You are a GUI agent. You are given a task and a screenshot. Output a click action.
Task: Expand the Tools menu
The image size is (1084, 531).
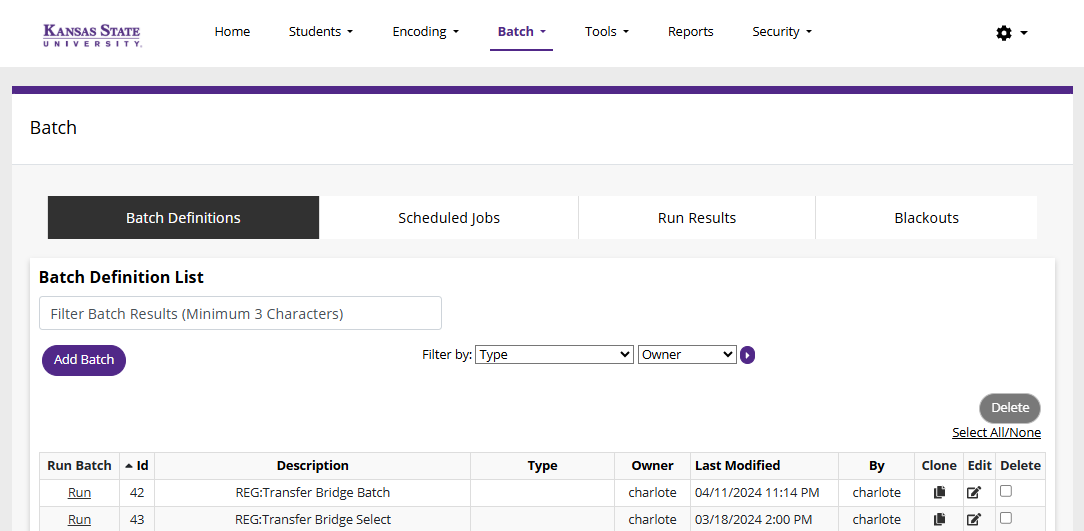pyautogui.click(x=606, y=32)
